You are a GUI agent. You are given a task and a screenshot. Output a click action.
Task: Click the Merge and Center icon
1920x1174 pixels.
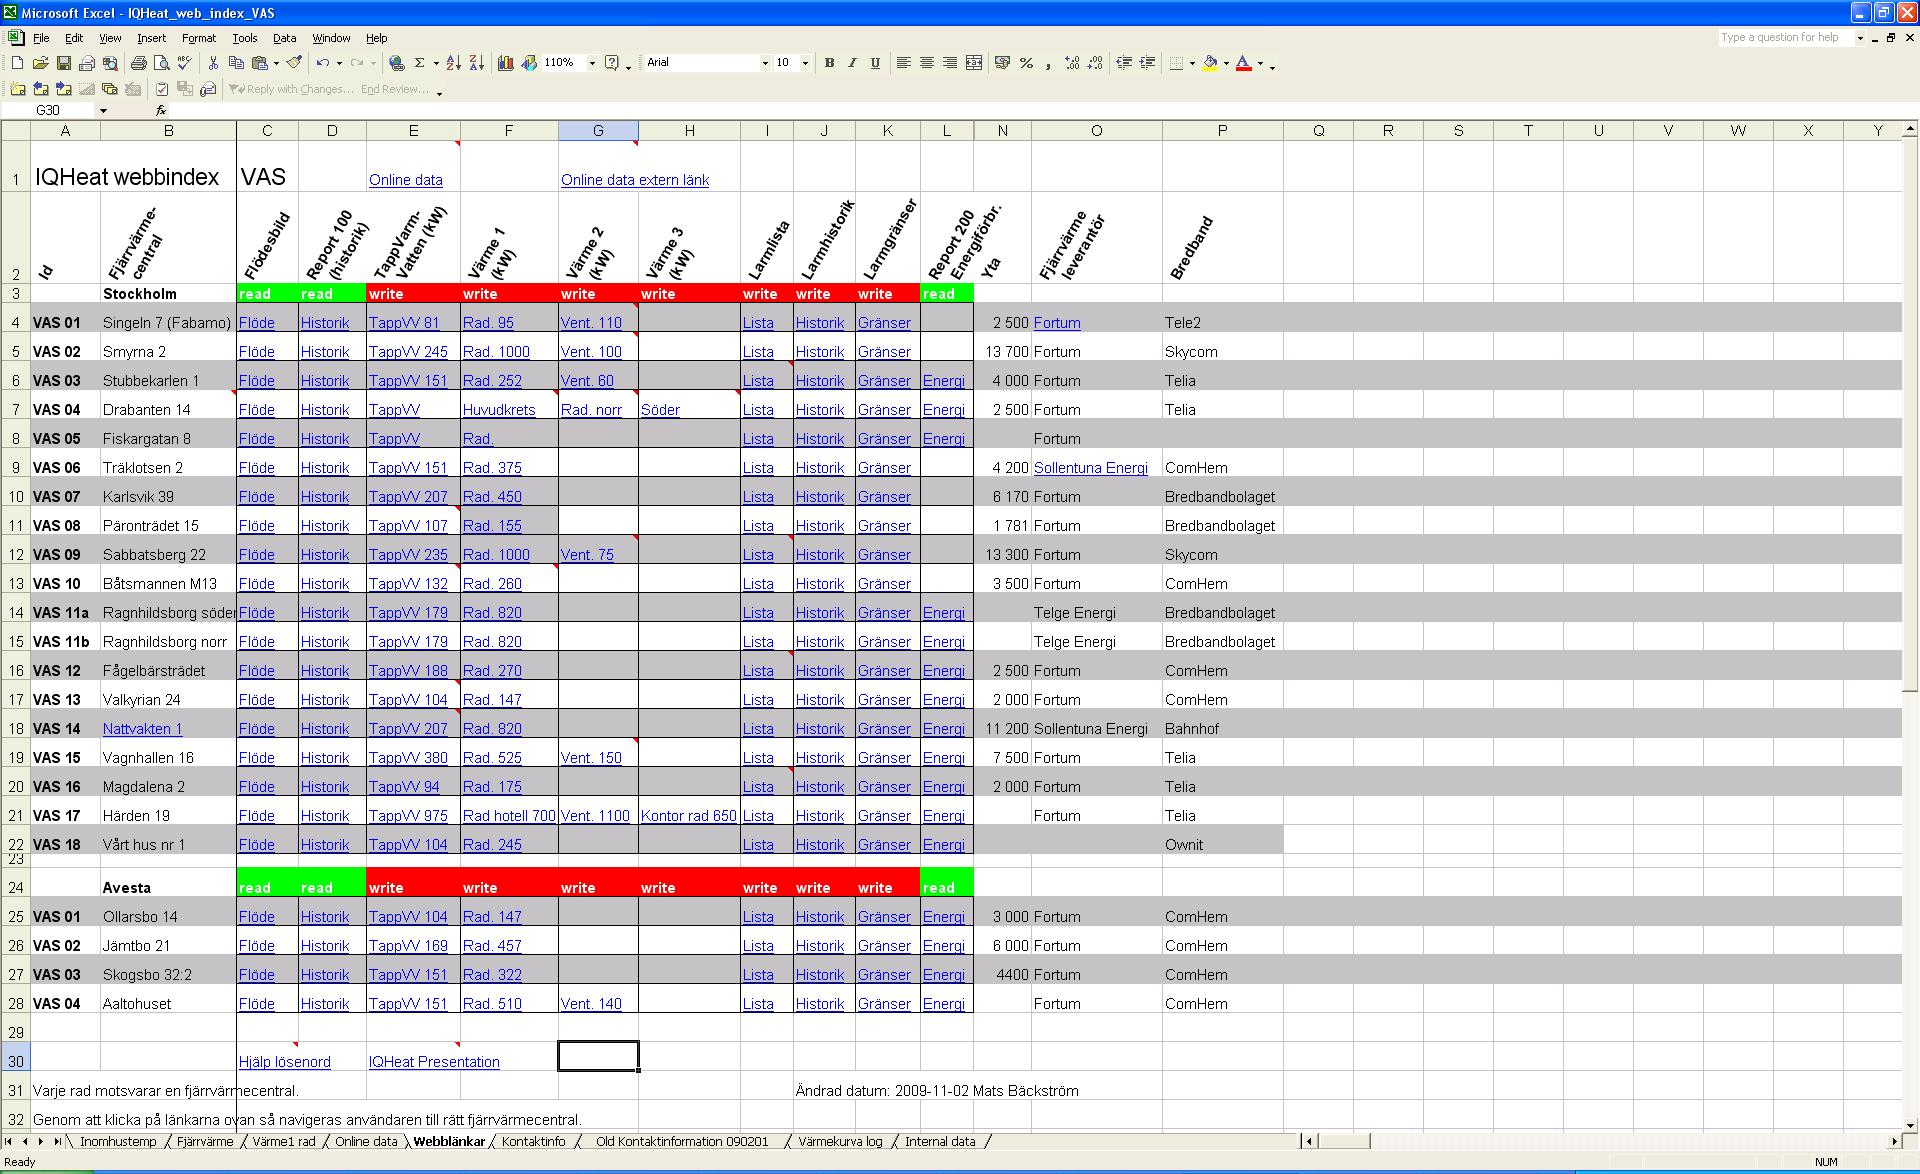(x=974, y=63)
